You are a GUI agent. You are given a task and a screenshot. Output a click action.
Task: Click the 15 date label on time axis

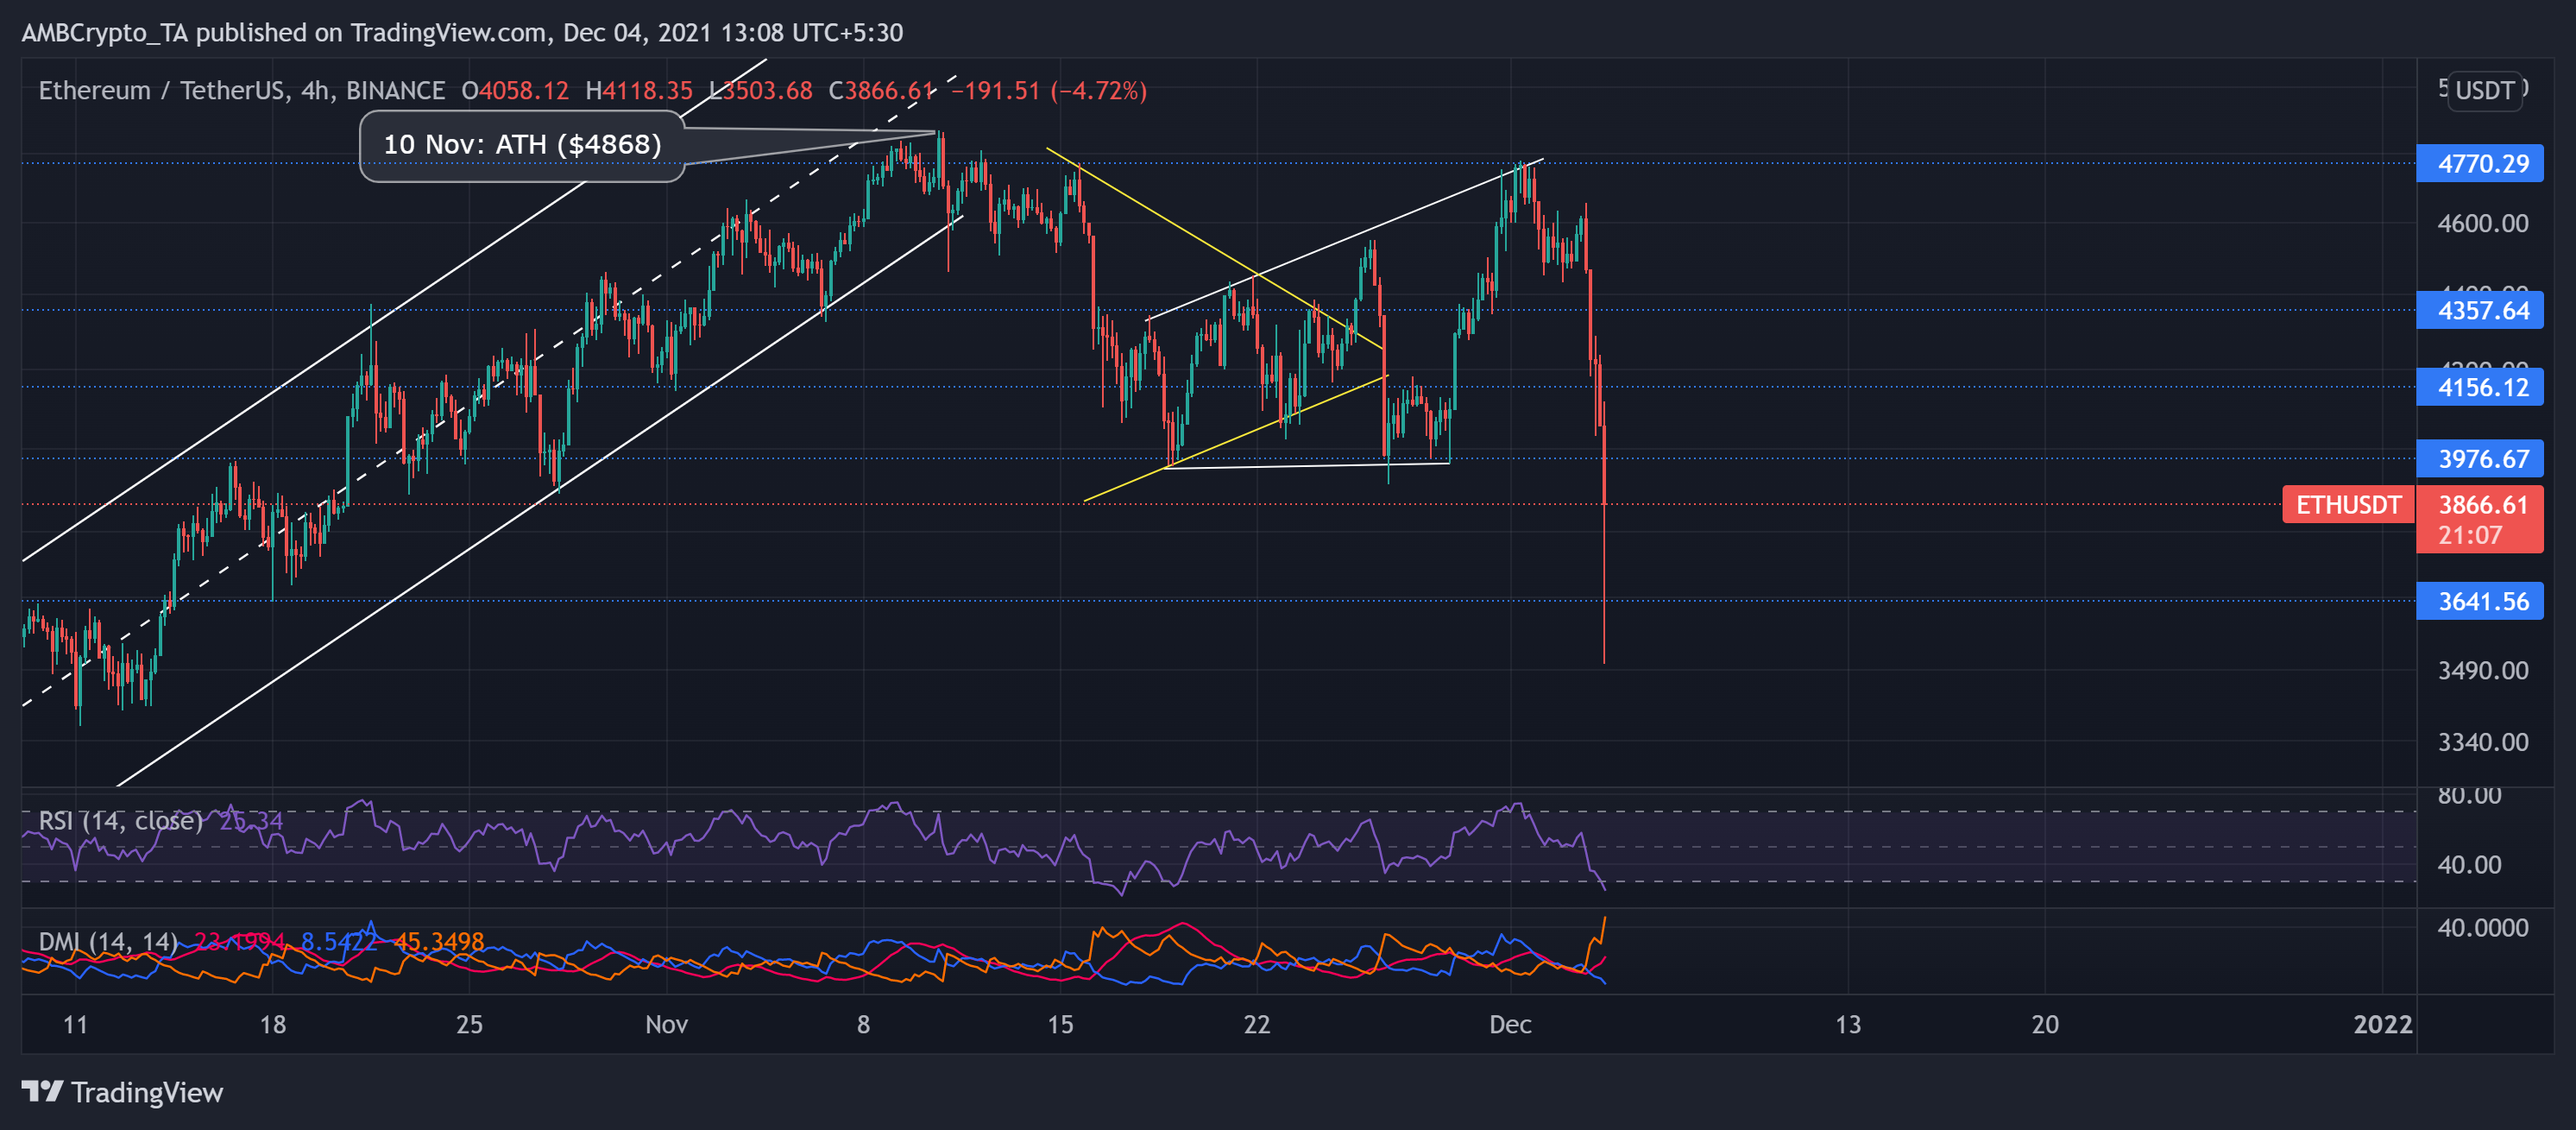(1060, 1024)
